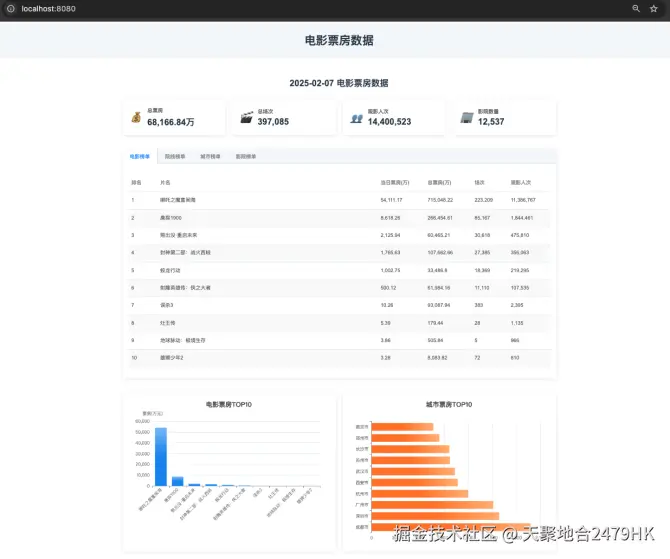Click the orange bar for 长沙市
The height and width of the screenshot is (559, 670).
click(411, 449)
